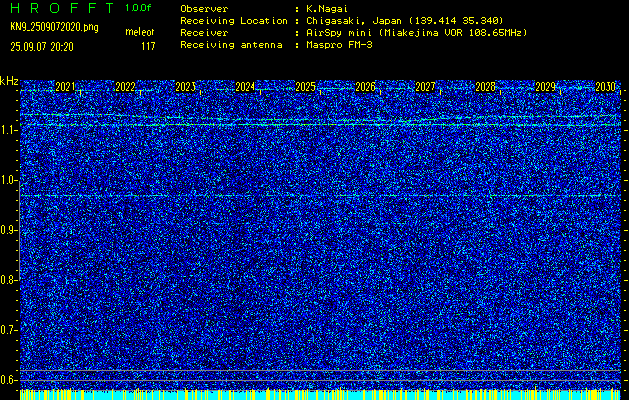The width and height of the screenshot is (629, 400).
Task: Click the 2023 time marker
Action: (x=185, y=86)
